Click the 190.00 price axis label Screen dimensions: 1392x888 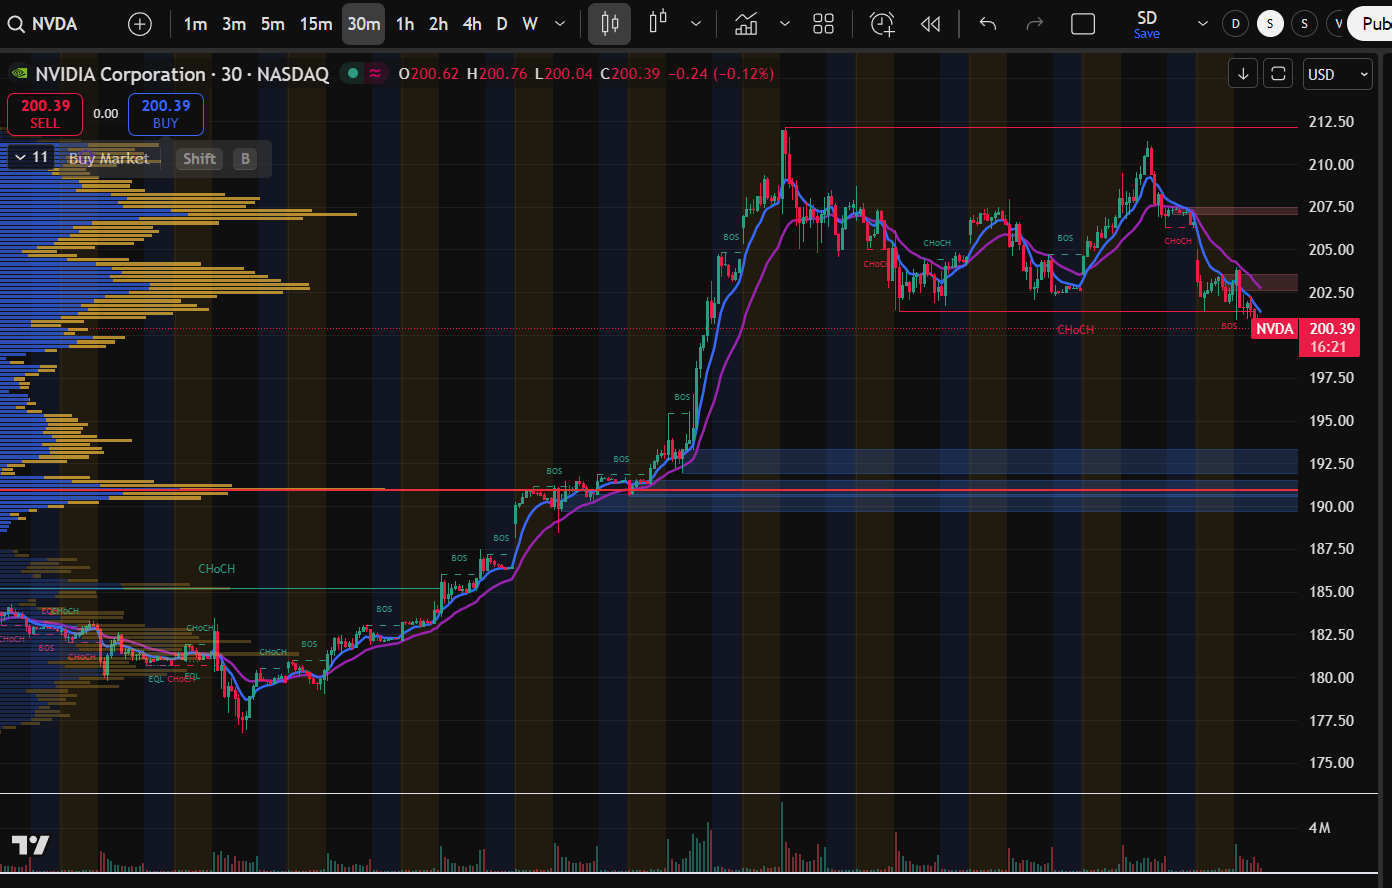pyautogui.click(x=1332, y=506)
